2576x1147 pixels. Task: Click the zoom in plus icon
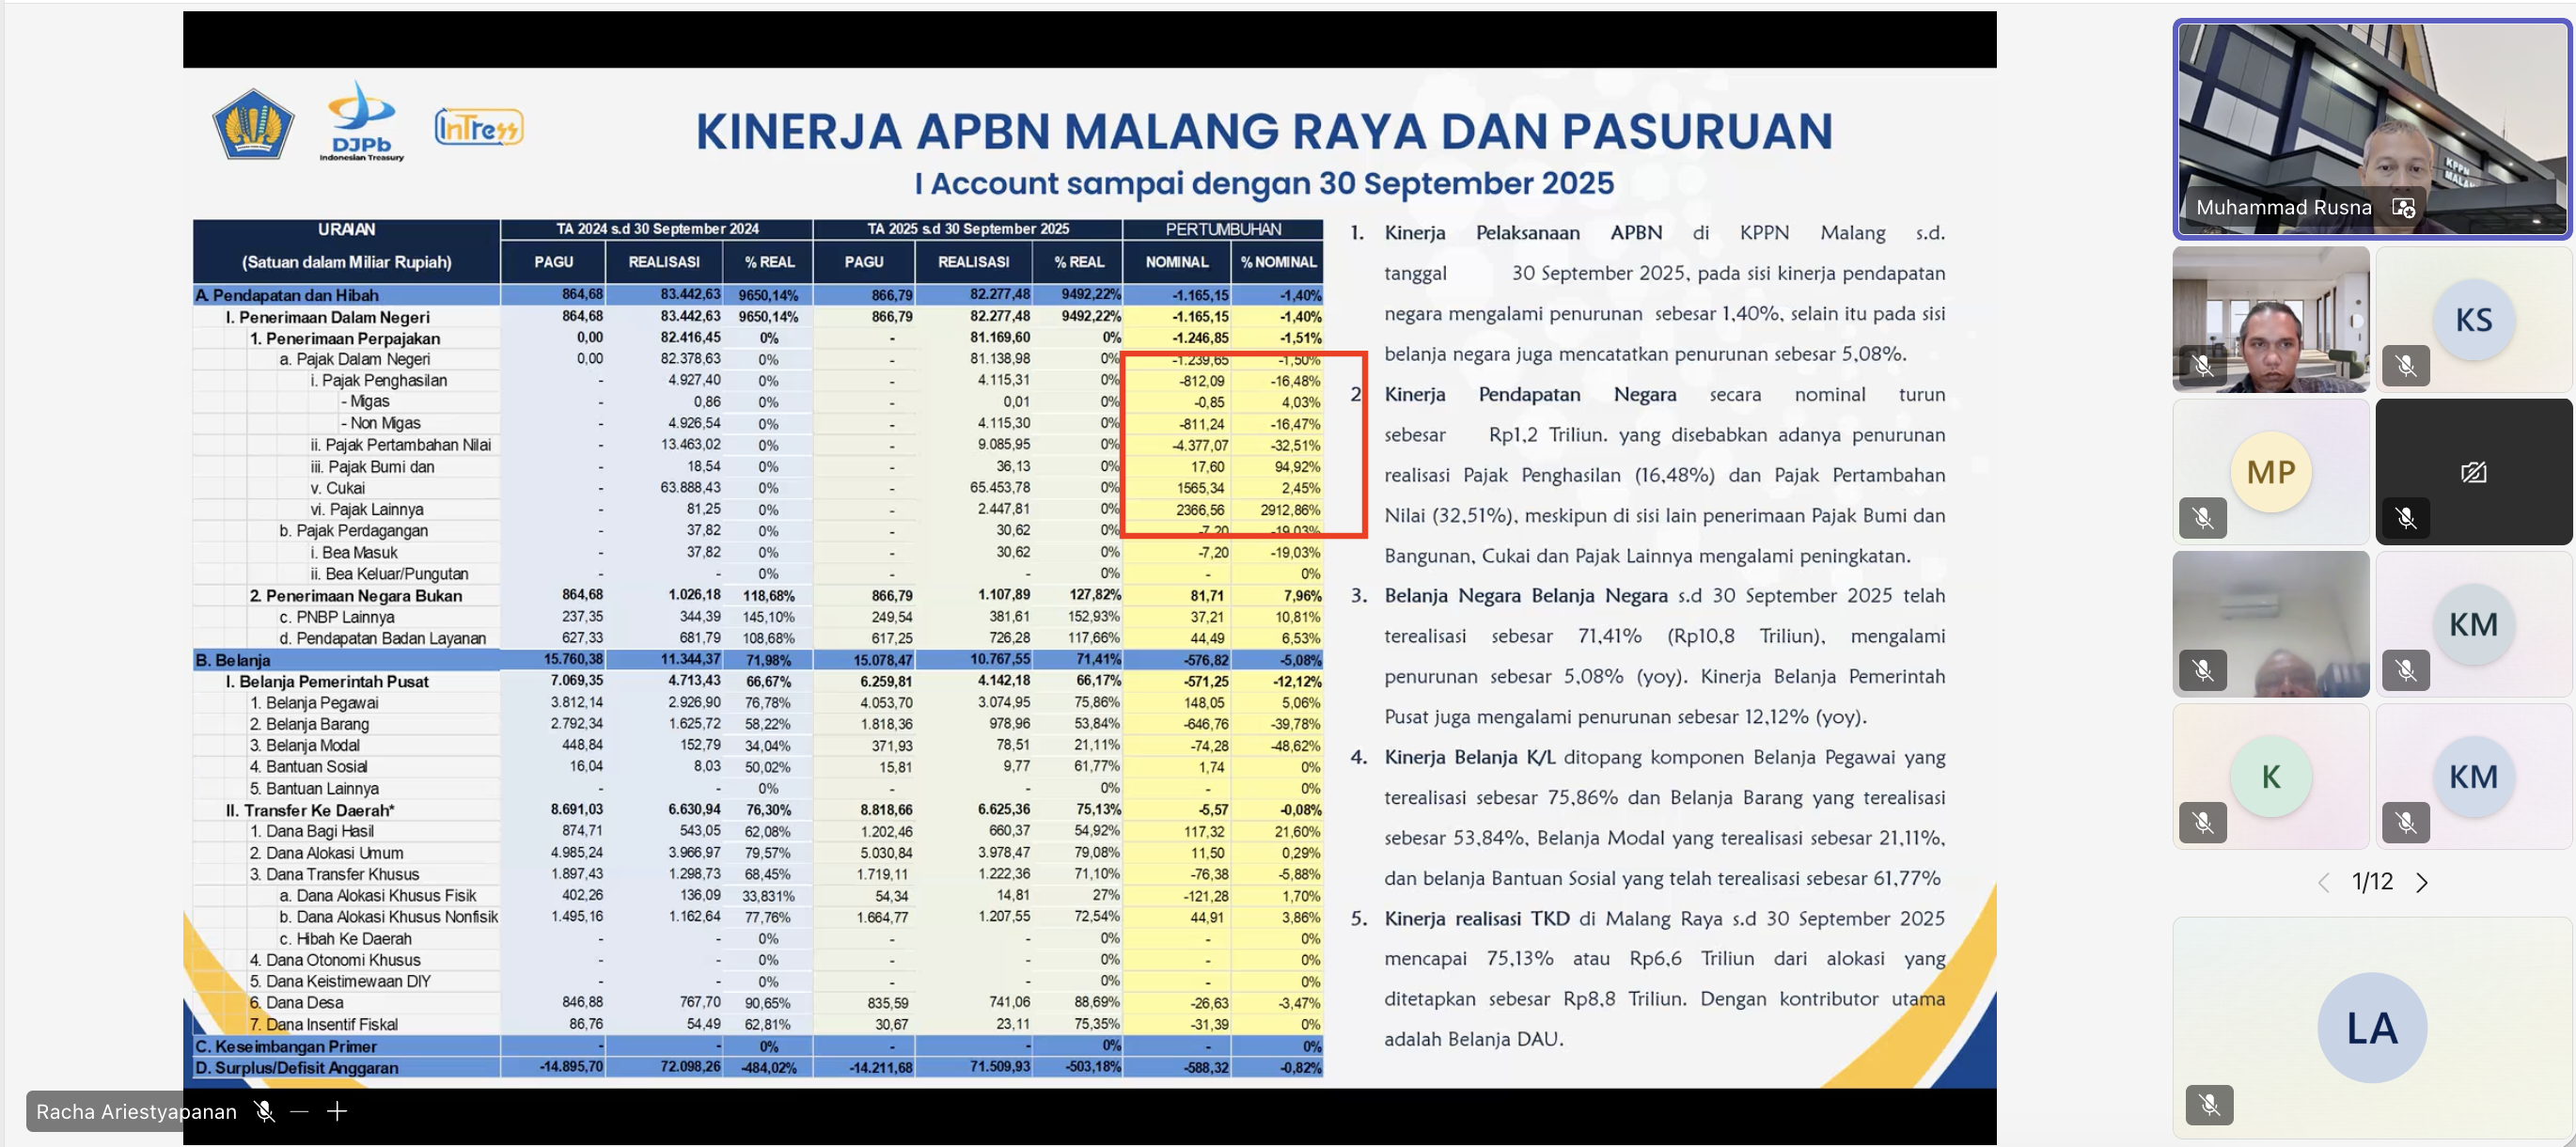point(337,1111)
